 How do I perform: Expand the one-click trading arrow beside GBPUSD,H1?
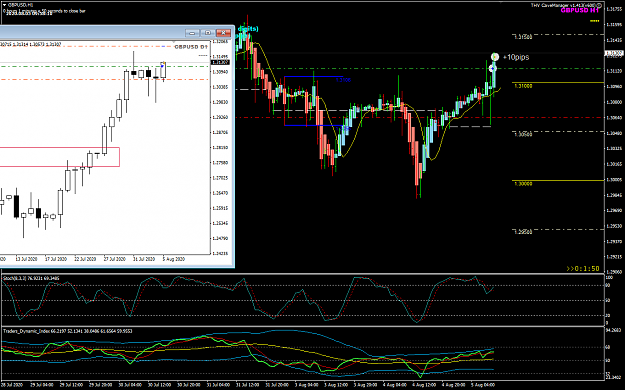point(4,4)
